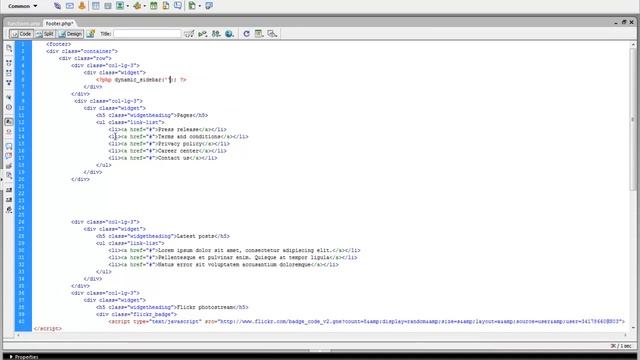Image resolution: width=640 pixels, height=360 pixels.
Task: Insert an Email Link
Action: click(x=70, y=6)
